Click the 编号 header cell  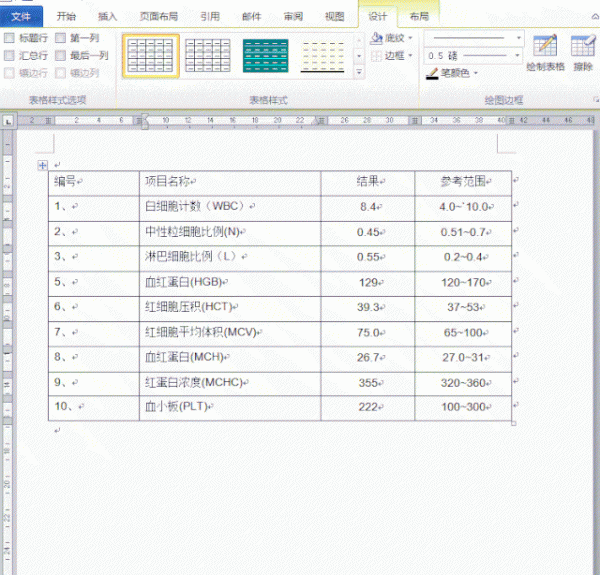click(x=94, y=183)
